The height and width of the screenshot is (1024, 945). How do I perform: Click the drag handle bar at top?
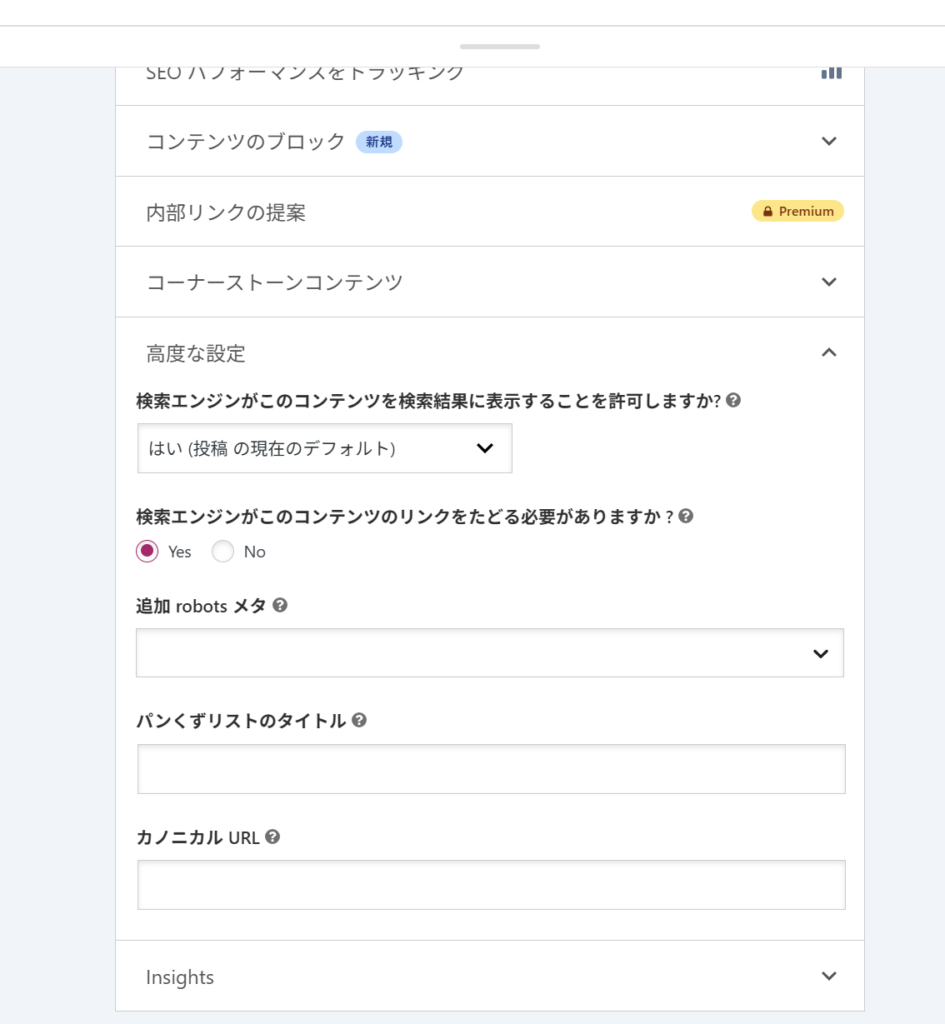point(500,46)
